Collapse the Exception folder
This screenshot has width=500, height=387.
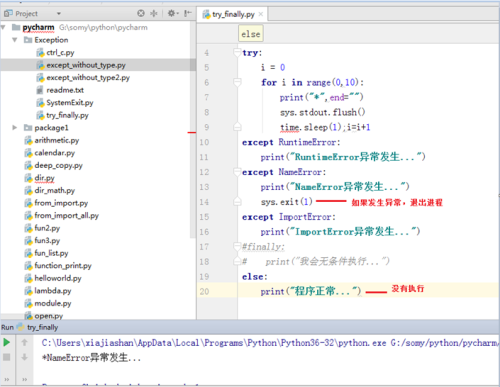pyautogui.click(x=15, y=40)
